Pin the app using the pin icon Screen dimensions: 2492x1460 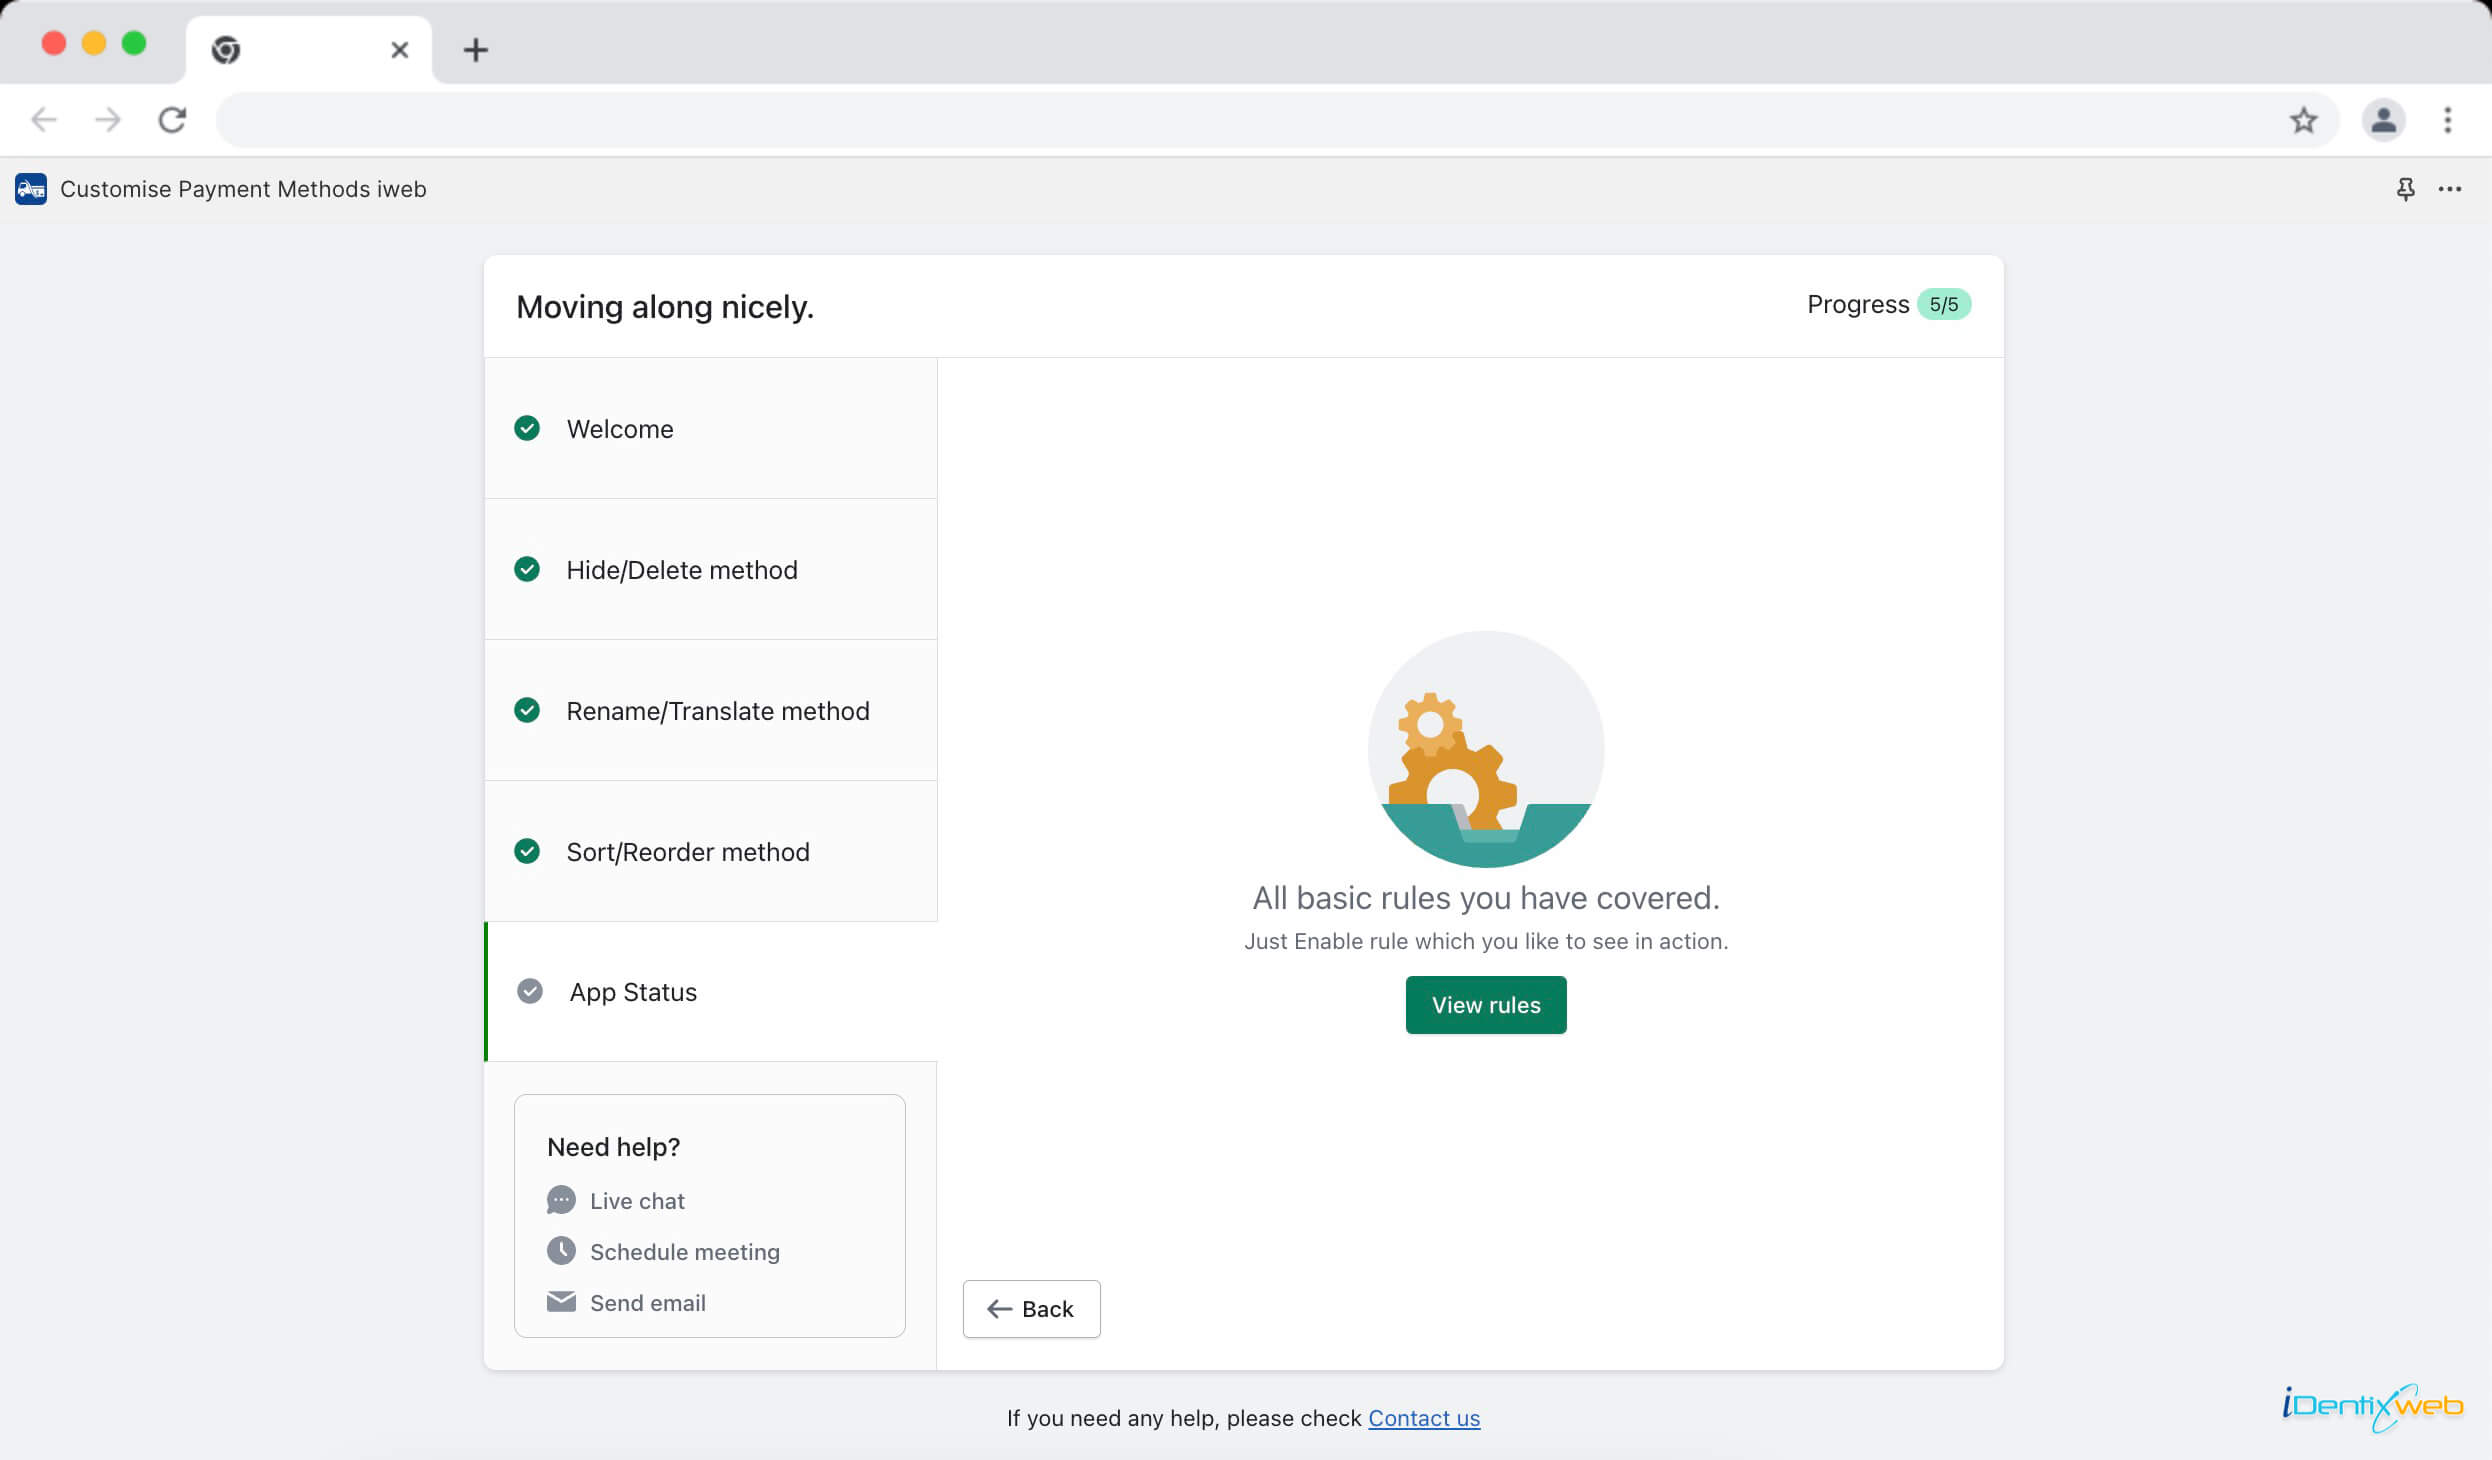(x=2406, y=189)
